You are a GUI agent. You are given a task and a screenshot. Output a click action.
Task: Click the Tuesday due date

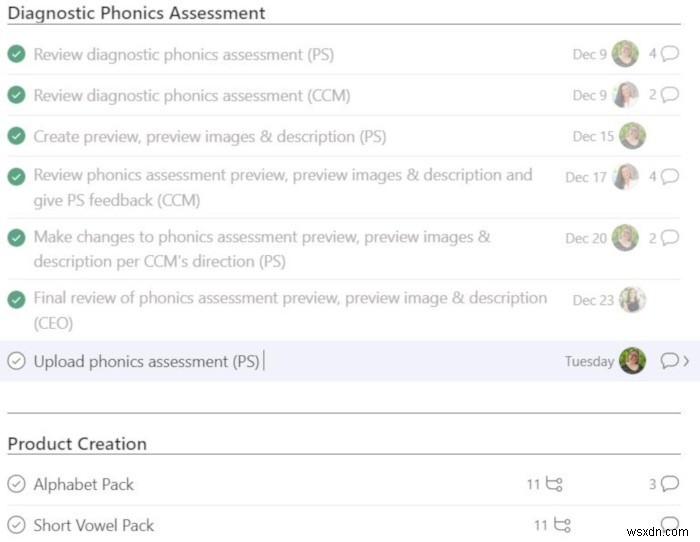click(x=589, y=362)
